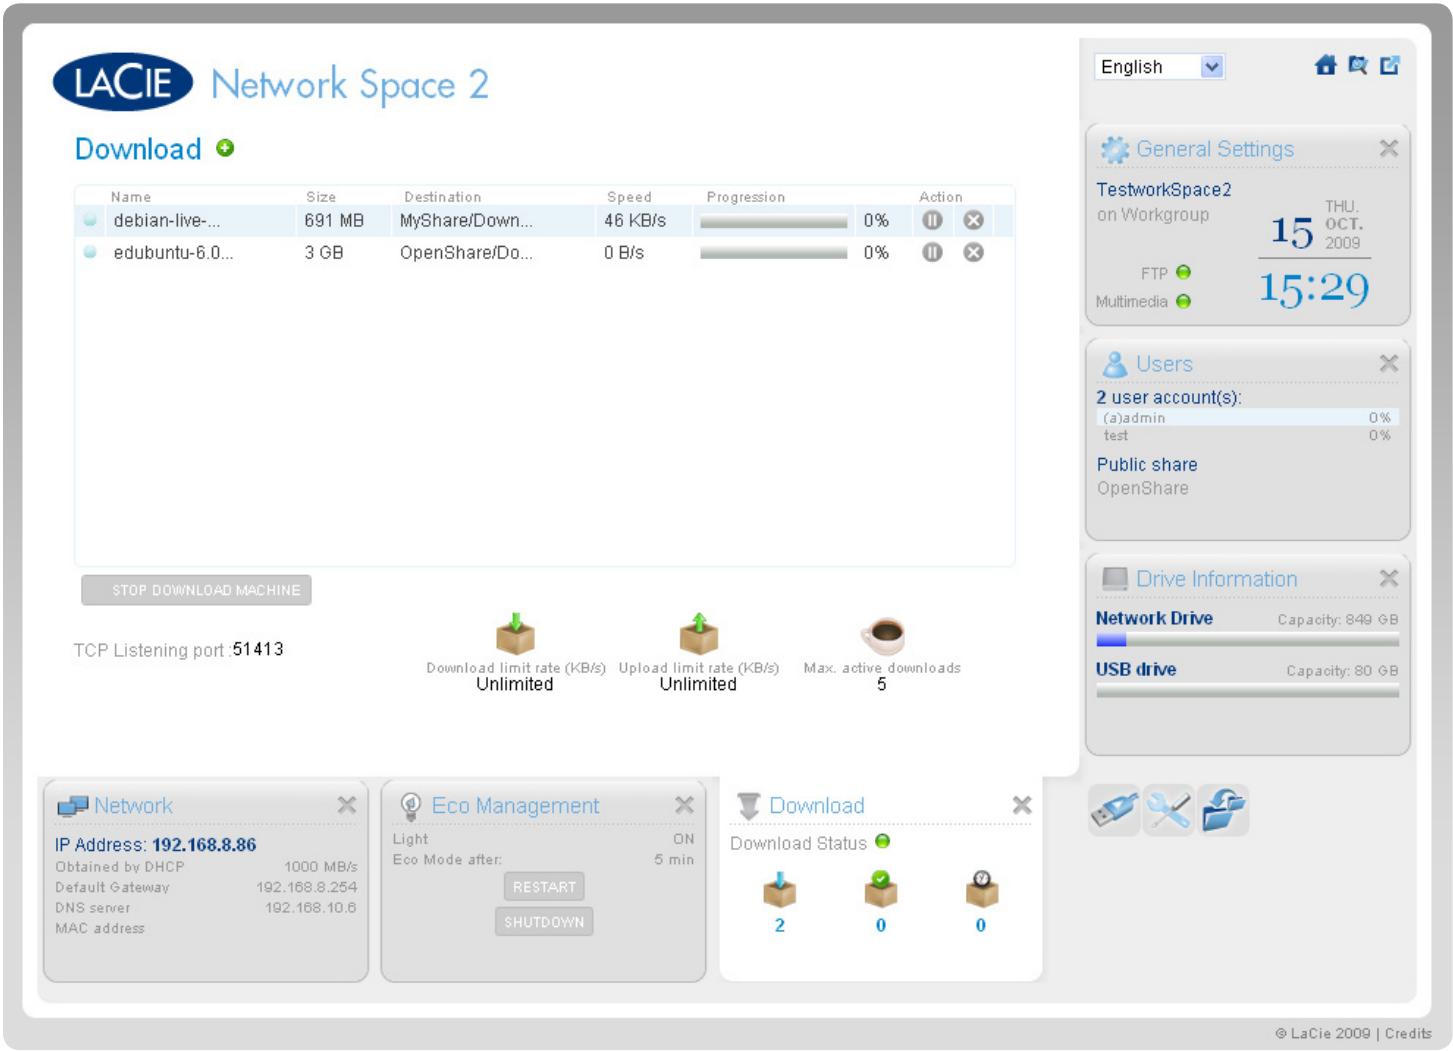Open the Users title link
Viewport: 1453px width, 1051px height.
coord(1164,364)
